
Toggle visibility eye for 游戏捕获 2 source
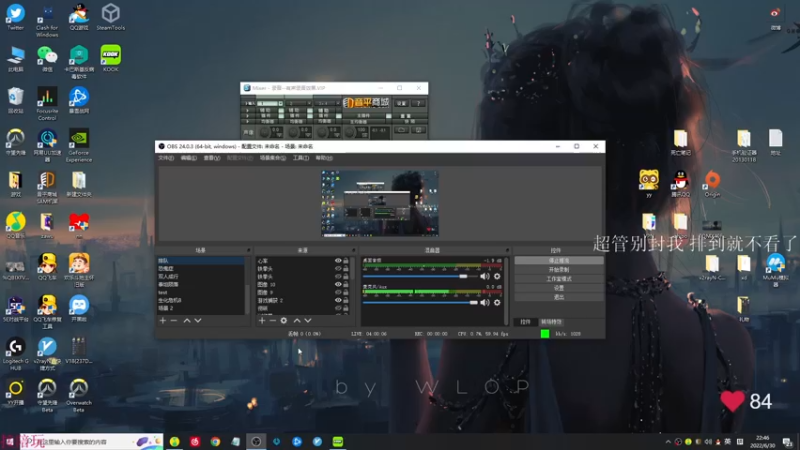pyautogui.click(x=338, y=301)
